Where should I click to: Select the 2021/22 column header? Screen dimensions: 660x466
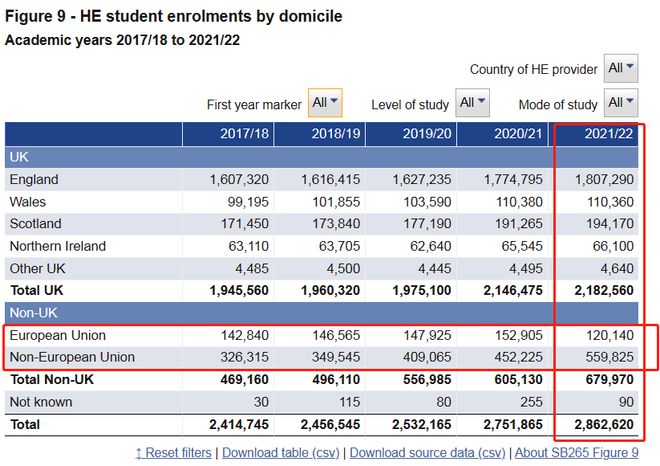click(593, 134)
